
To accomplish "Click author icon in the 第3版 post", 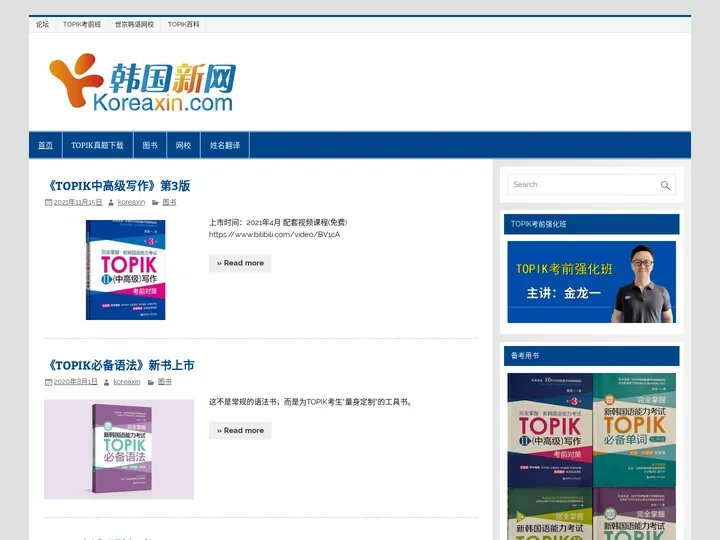I will 111,202.
